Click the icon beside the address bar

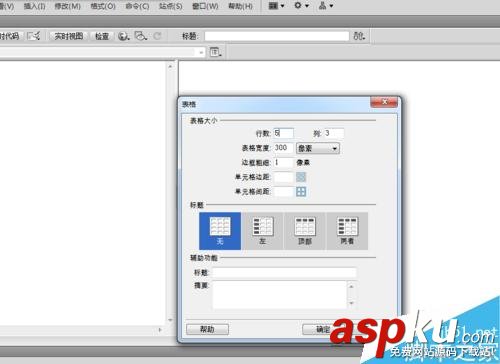pyautogui.click(x=215, y=52)
